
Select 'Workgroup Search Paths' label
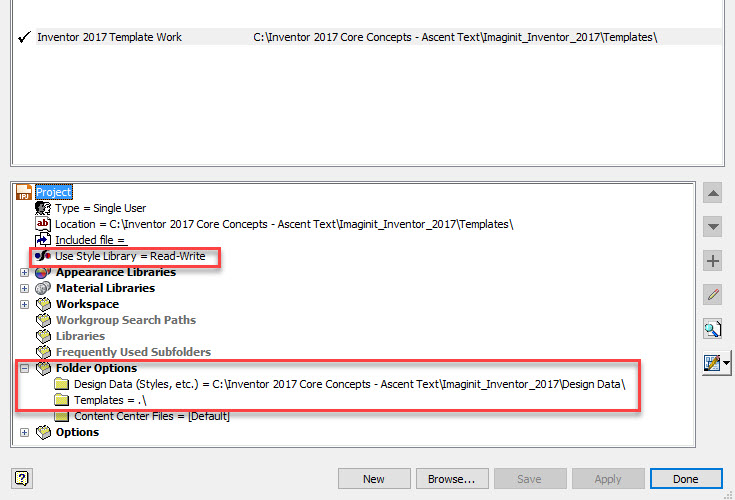pos(126,320)
